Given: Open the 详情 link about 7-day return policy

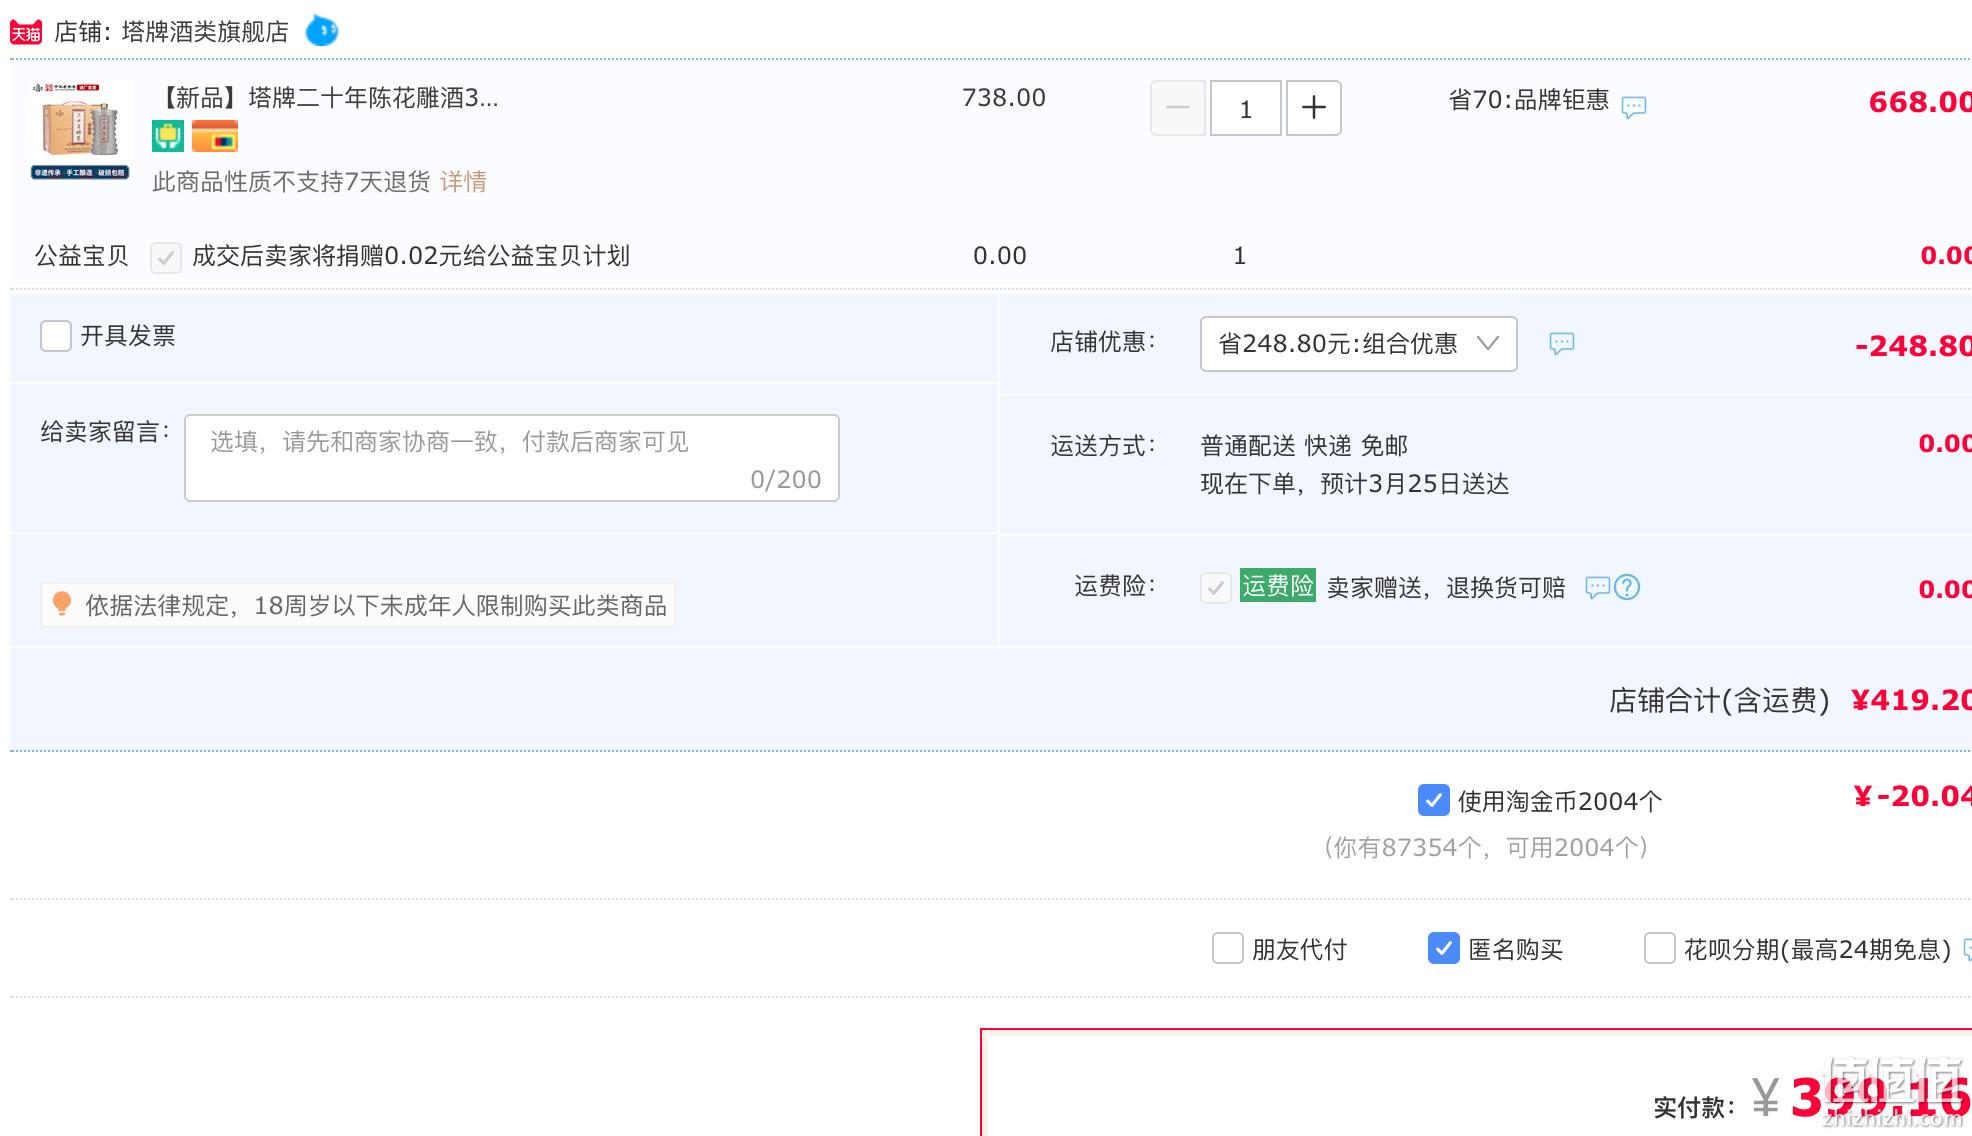Looking at the screenshot, I should point(463,182).
